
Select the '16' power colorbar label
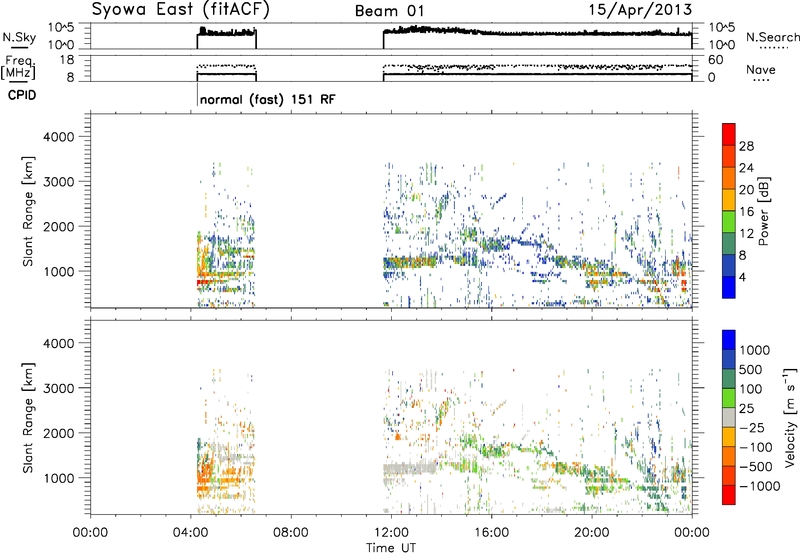click(x=746, y=212)
